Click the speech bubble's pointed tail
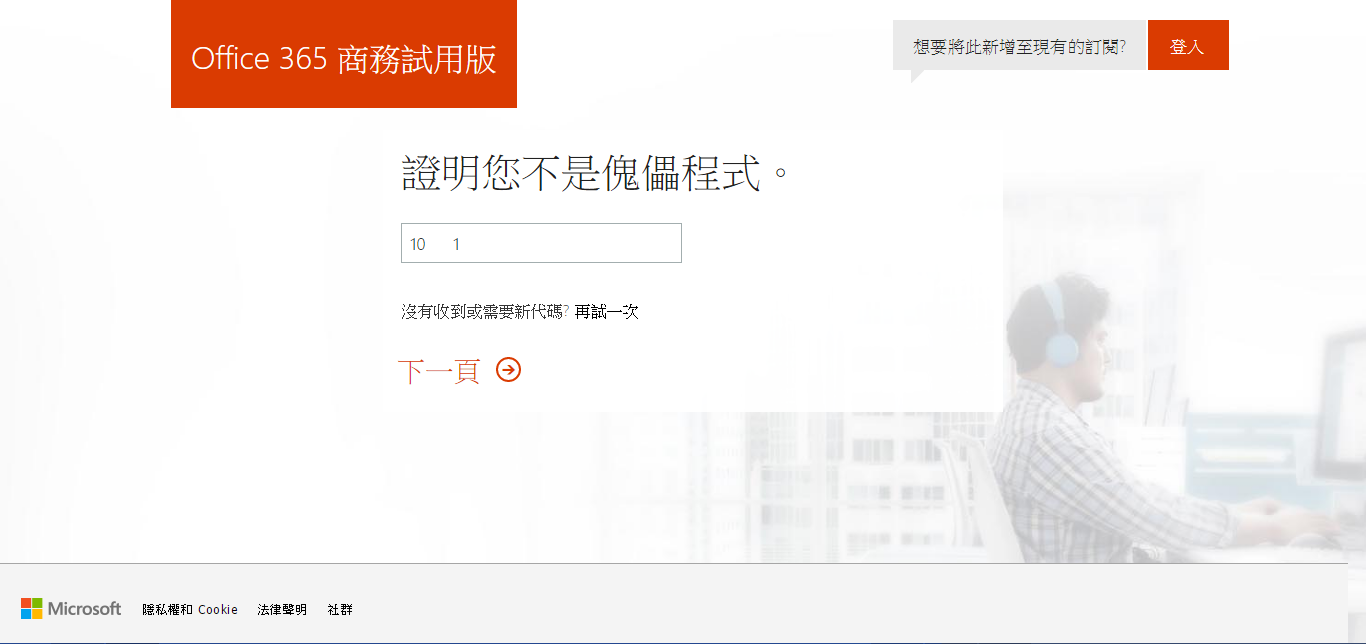Screen dimensions: 1366x644 click(918, 76)
